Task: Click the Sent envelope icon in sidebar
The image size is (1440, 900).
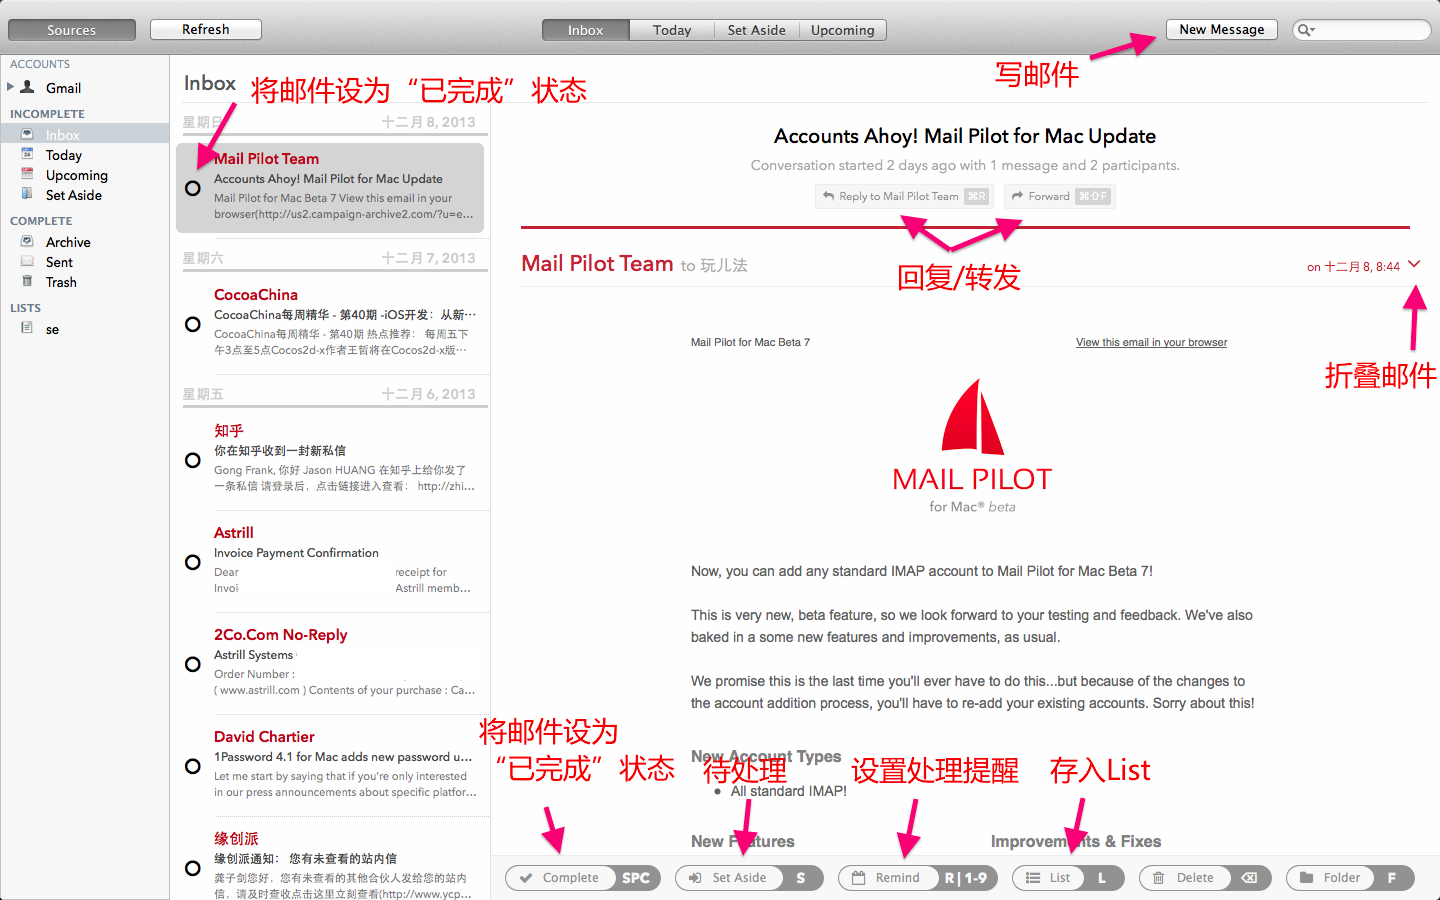Action: pyautogui.click(x=27, y=261)
